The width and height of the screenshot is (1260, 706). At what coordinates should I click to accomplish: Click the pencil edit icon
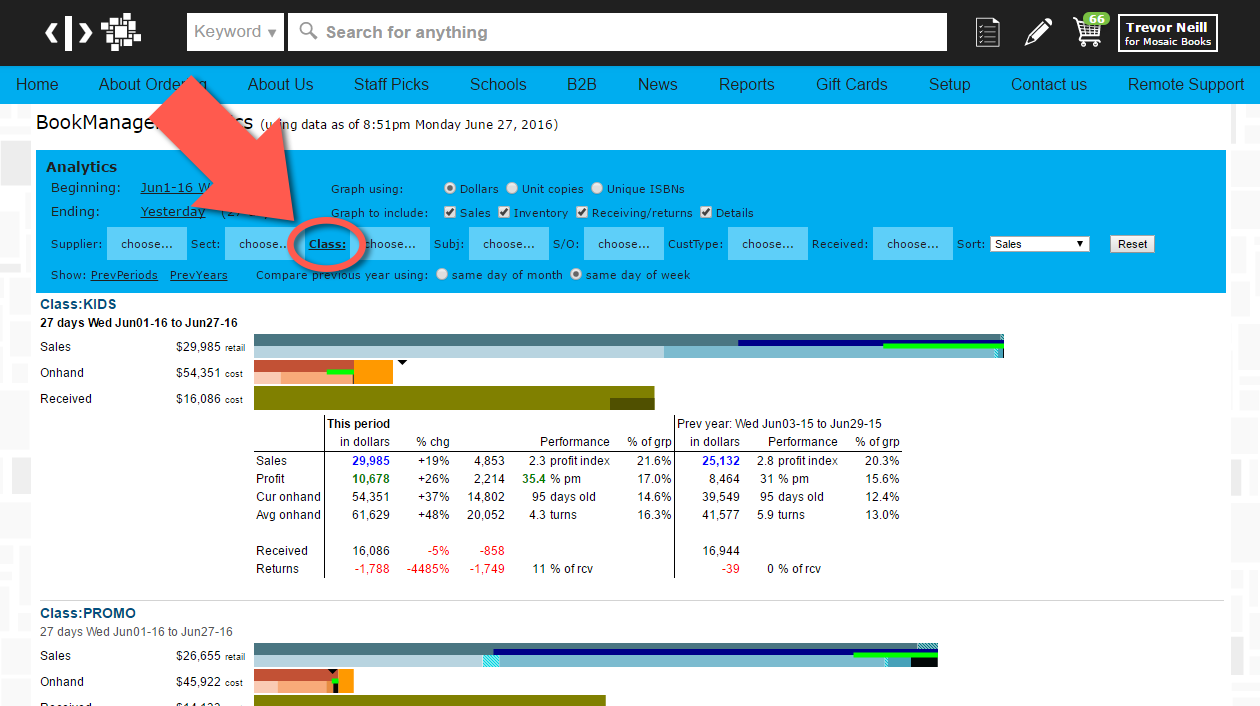1038,32
